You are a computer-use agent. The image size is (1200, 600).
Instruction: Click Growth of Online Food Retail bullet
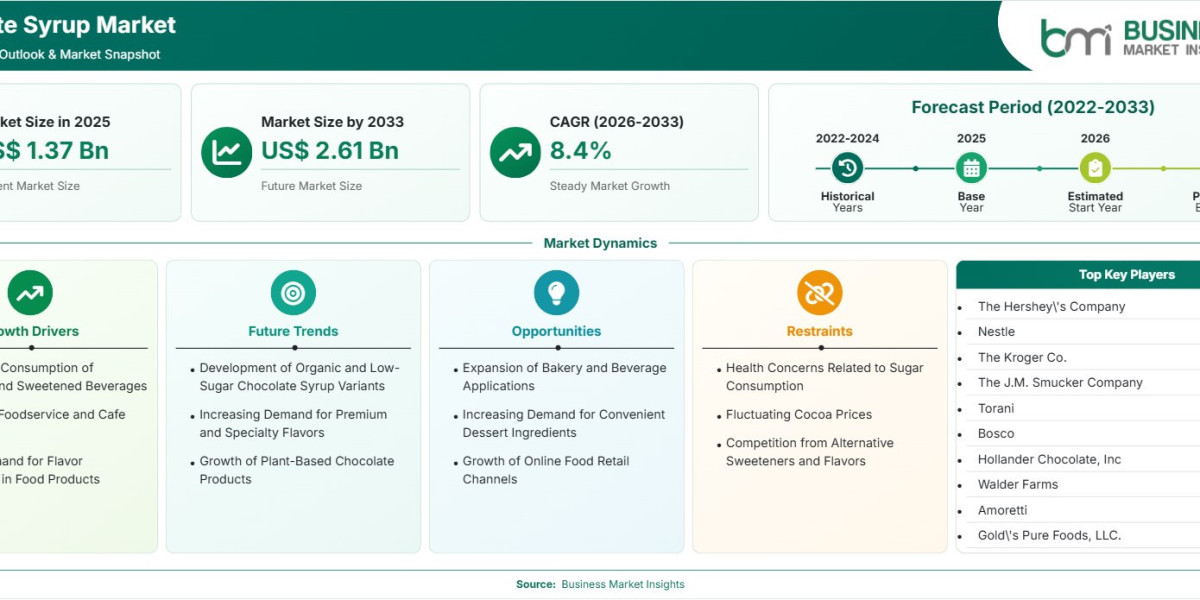click(x=546, y=470)
